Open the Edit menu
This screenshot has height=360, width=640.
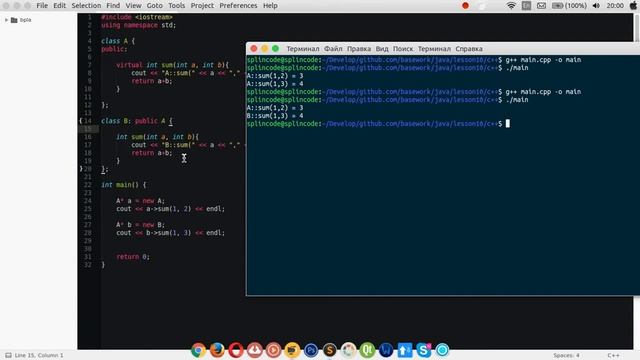pos(60,6)
